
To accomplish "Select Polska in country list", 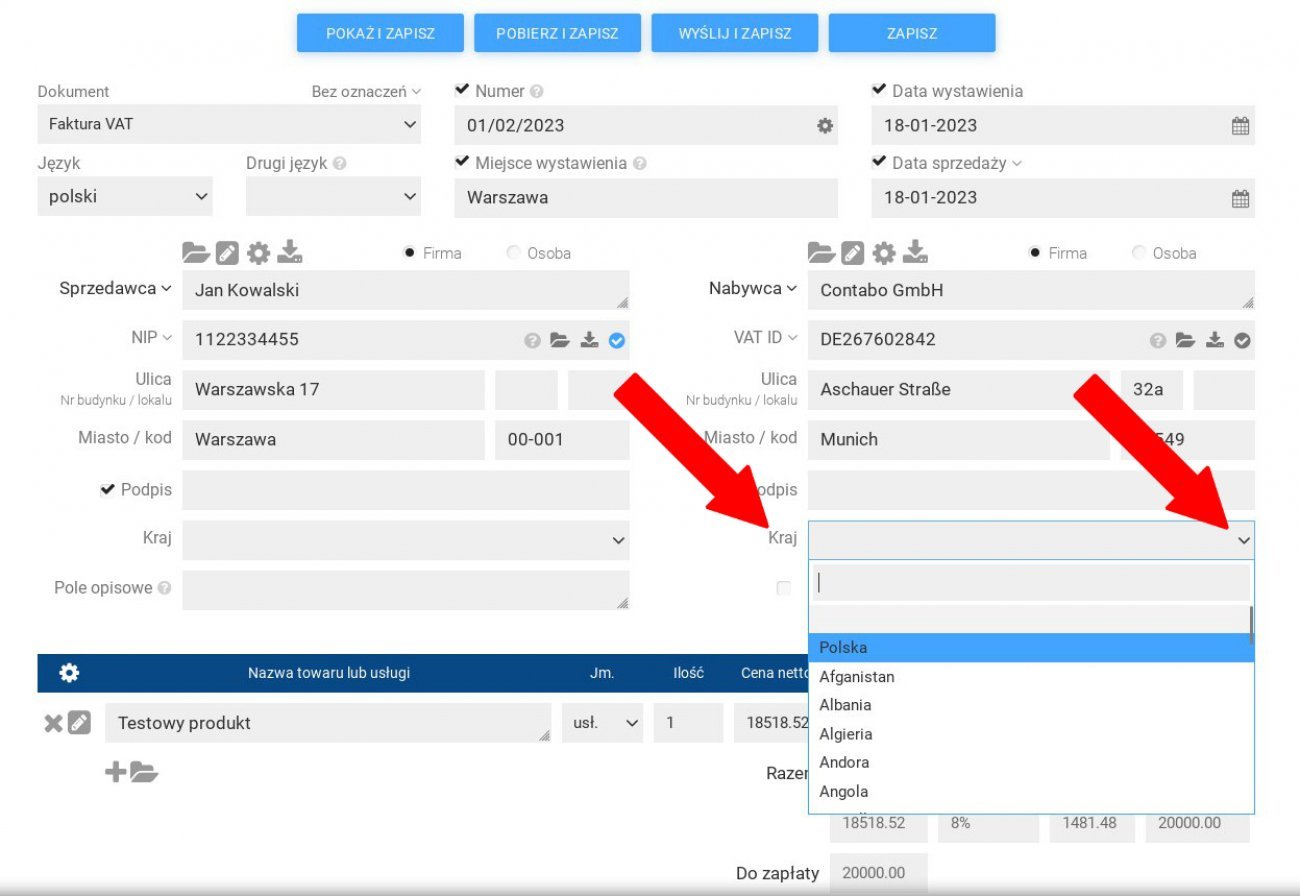I will pos(1031,648).
